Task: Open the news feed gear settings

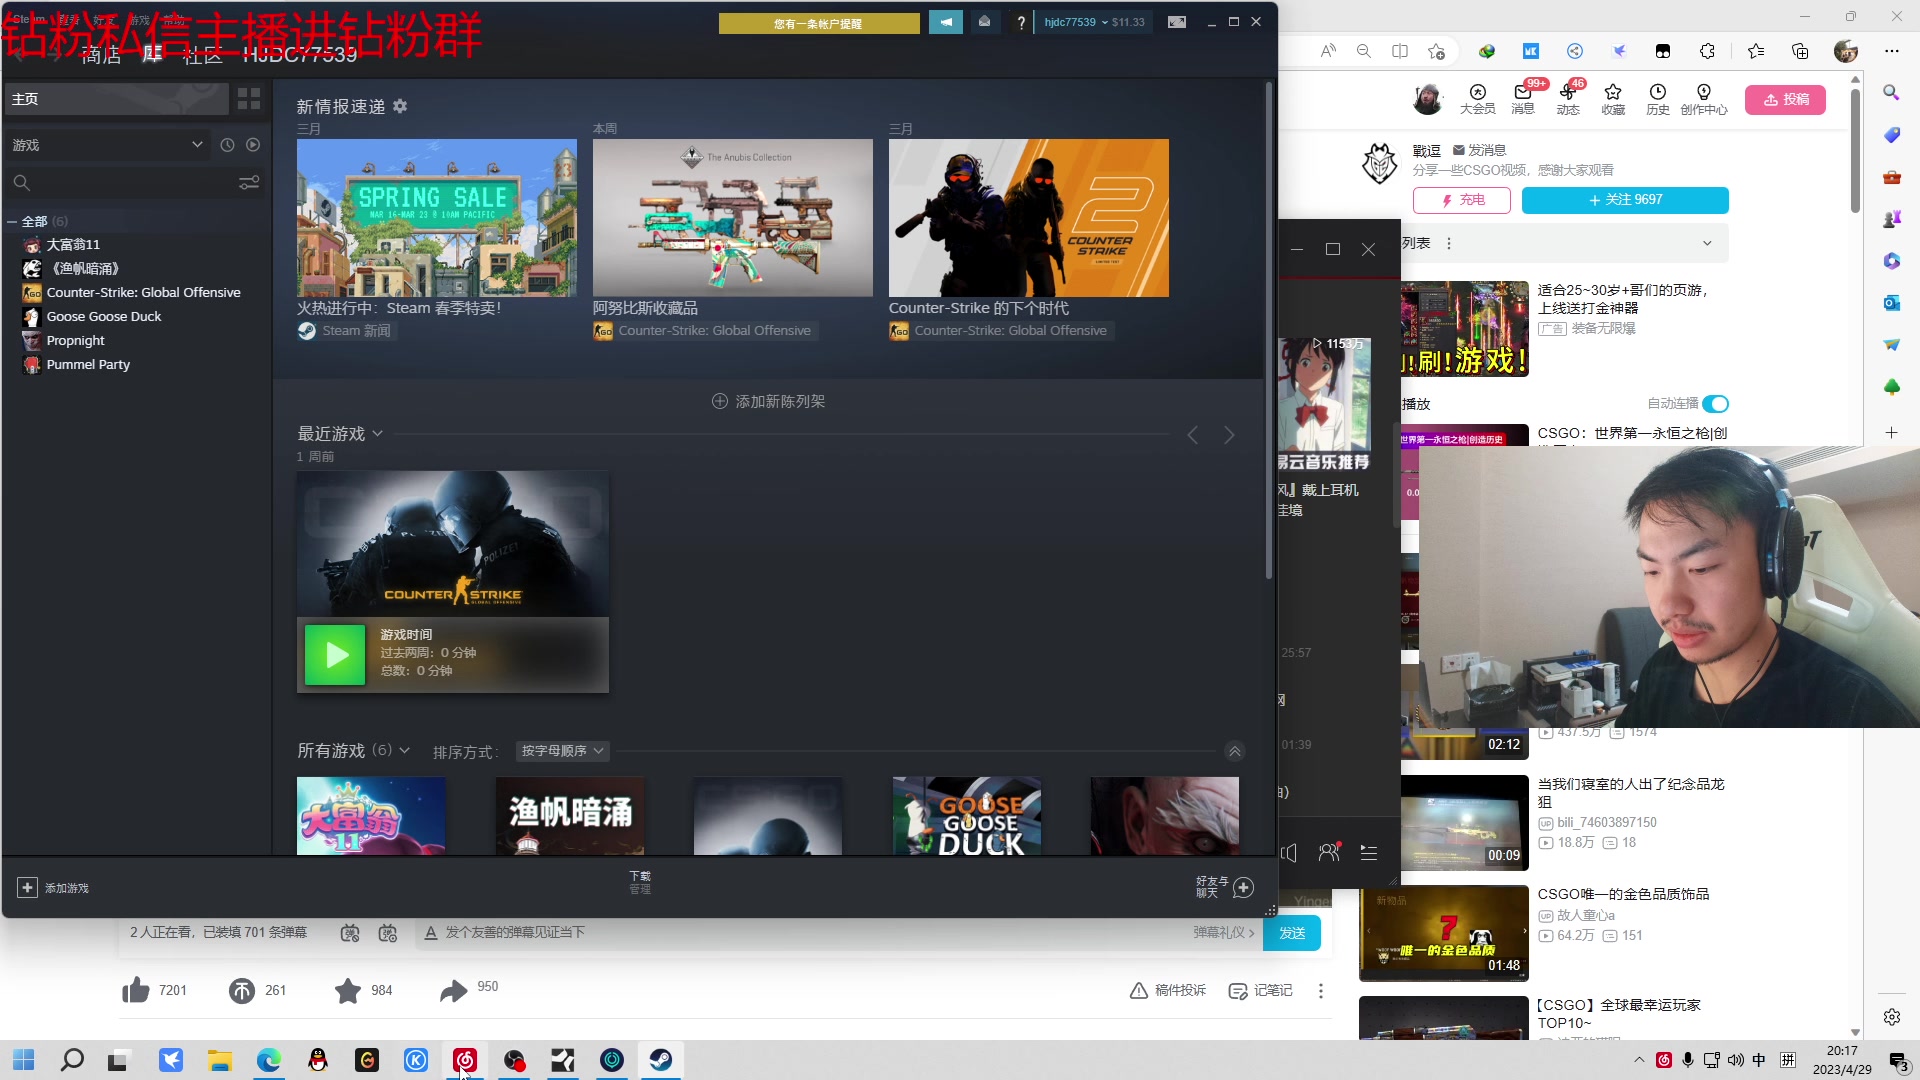Action: [x=400, y=106]
